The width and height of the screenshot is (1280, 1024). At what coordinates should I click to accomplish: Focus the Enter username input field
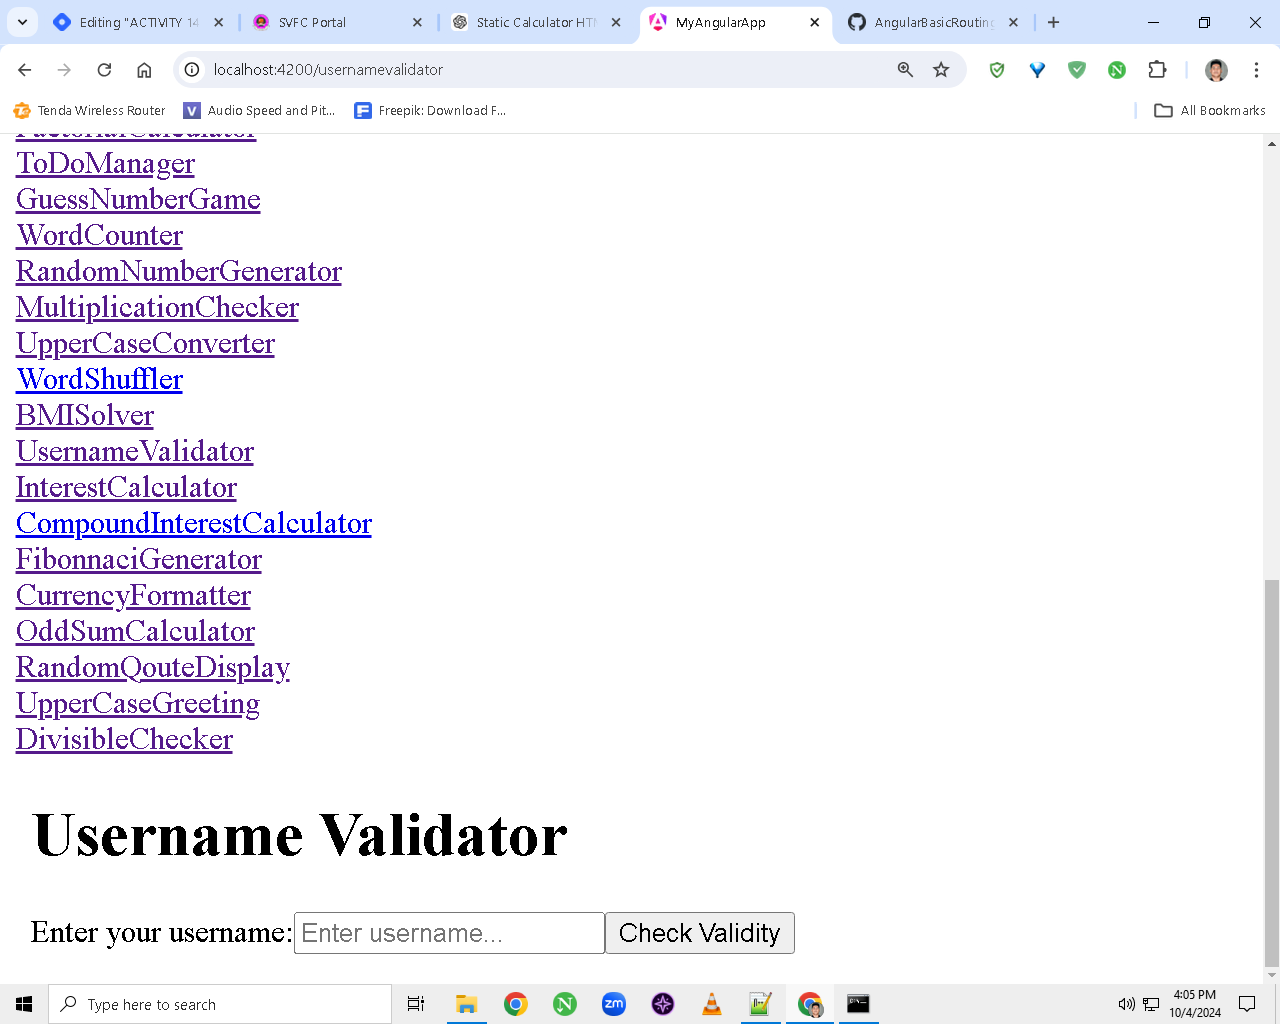[449, 933]
